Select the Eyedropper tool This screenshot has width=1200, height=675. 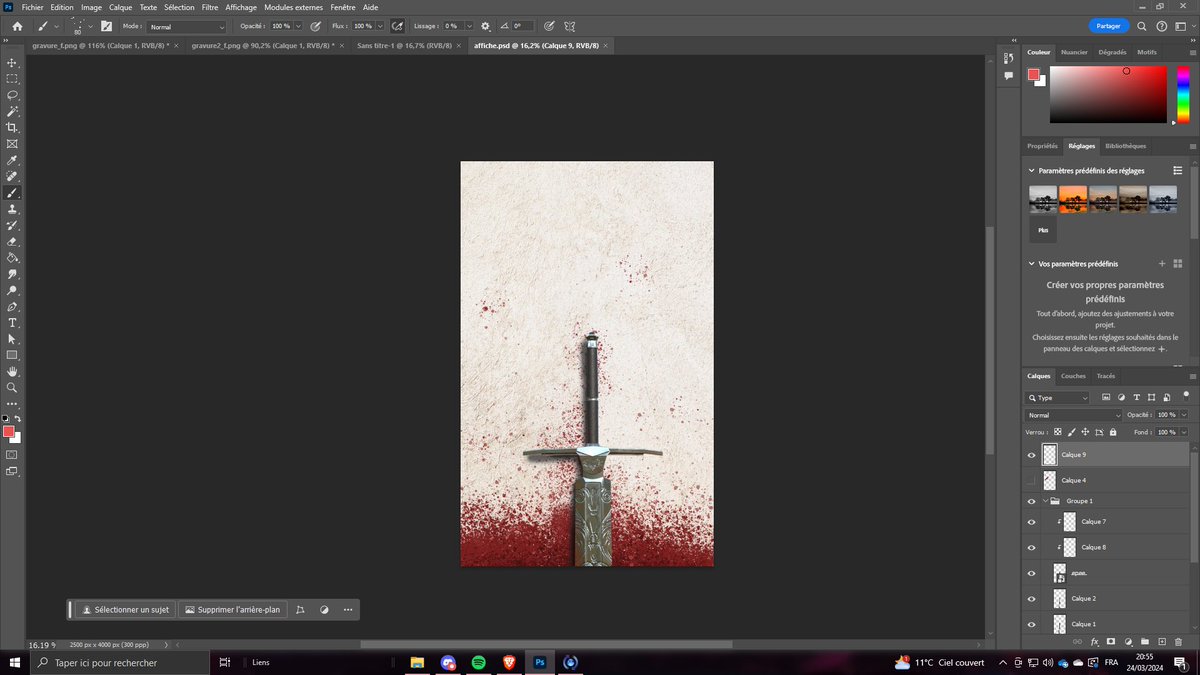[12, 160]
